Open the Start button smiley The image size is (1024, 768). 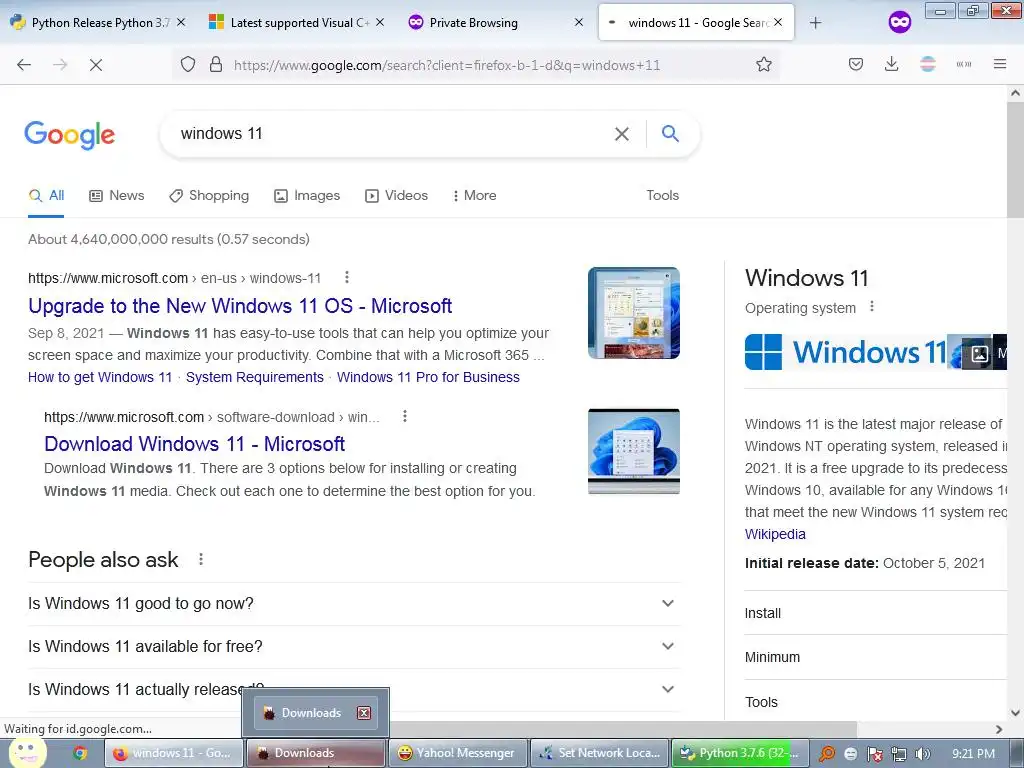tap(27, 752)
